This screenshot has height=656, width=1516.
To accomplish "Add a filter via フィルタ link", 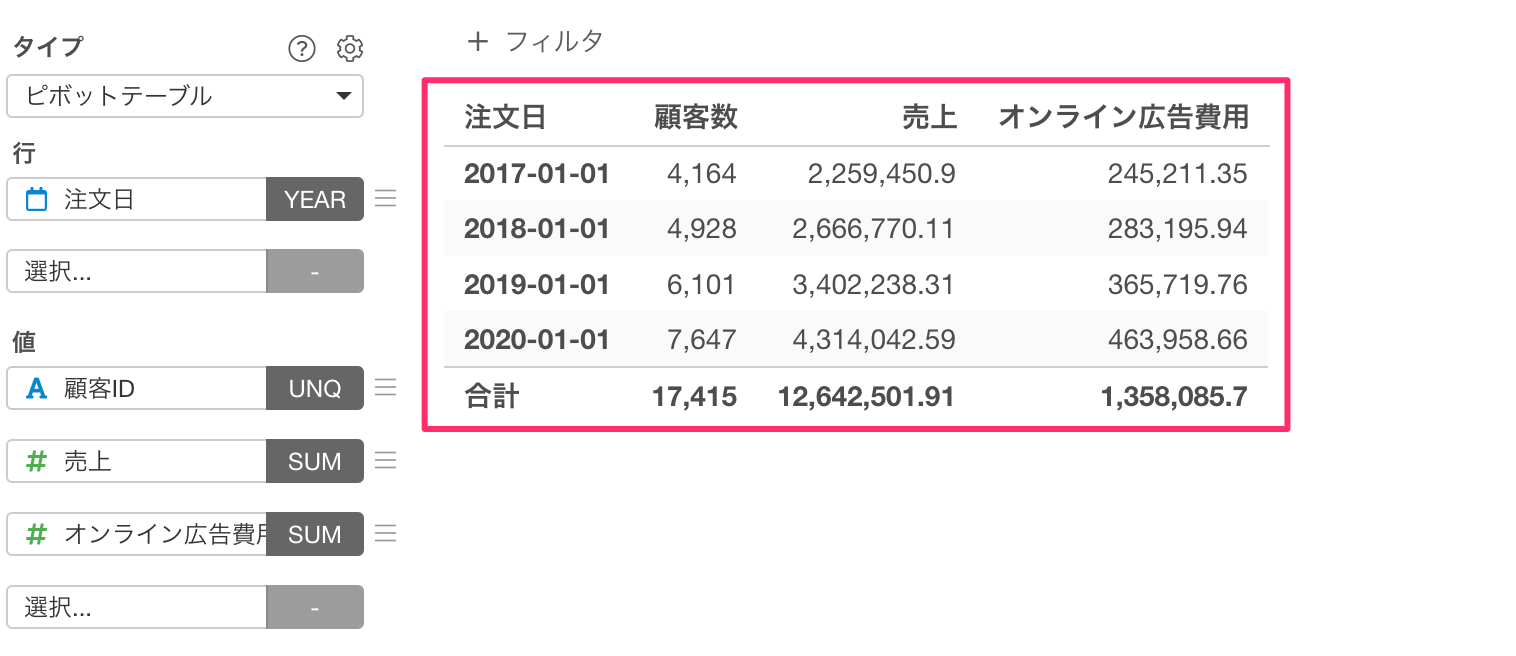I will 555,41.
